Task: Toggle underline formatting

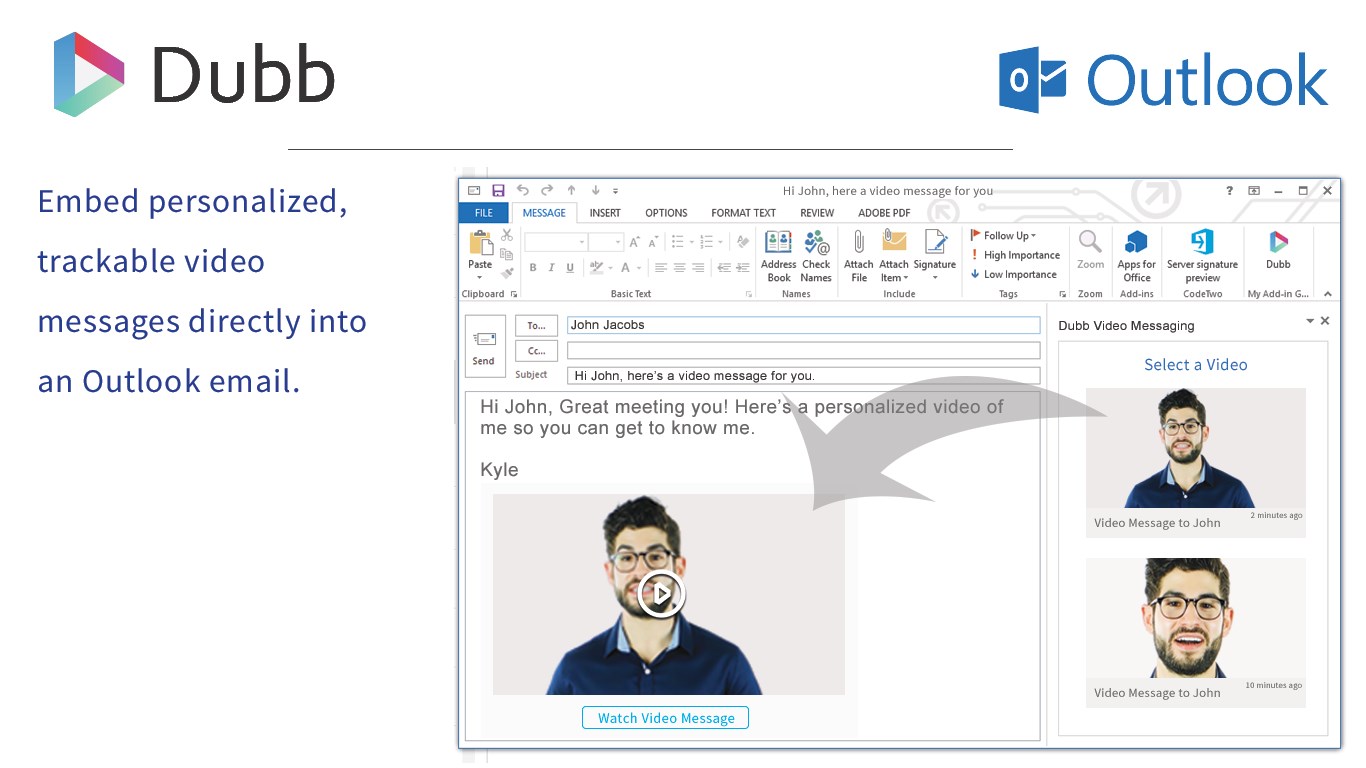Action: click(570, 267)
